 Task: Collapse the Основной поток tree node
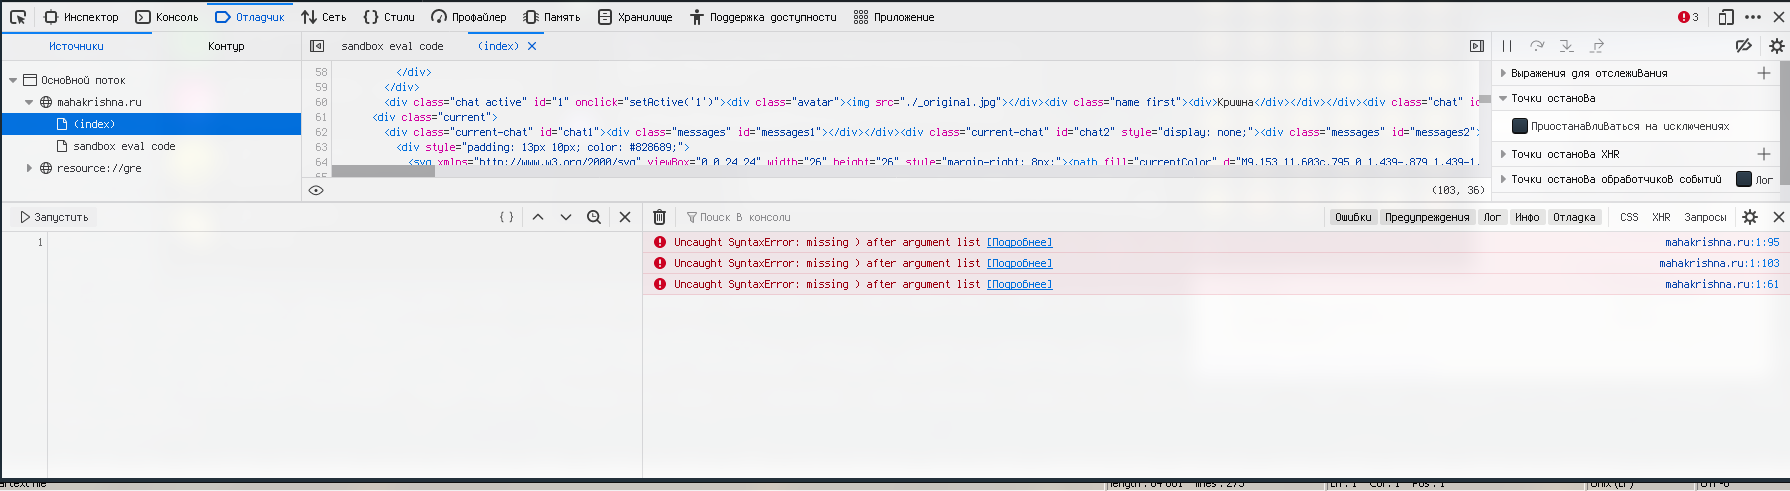click(x=13, y=80)
